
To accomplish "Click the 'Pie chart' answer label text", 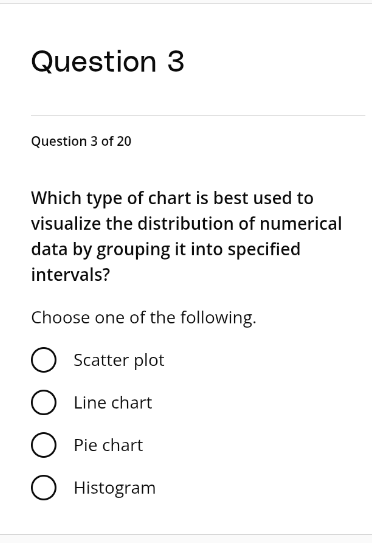I will click(x=108, y=445).
